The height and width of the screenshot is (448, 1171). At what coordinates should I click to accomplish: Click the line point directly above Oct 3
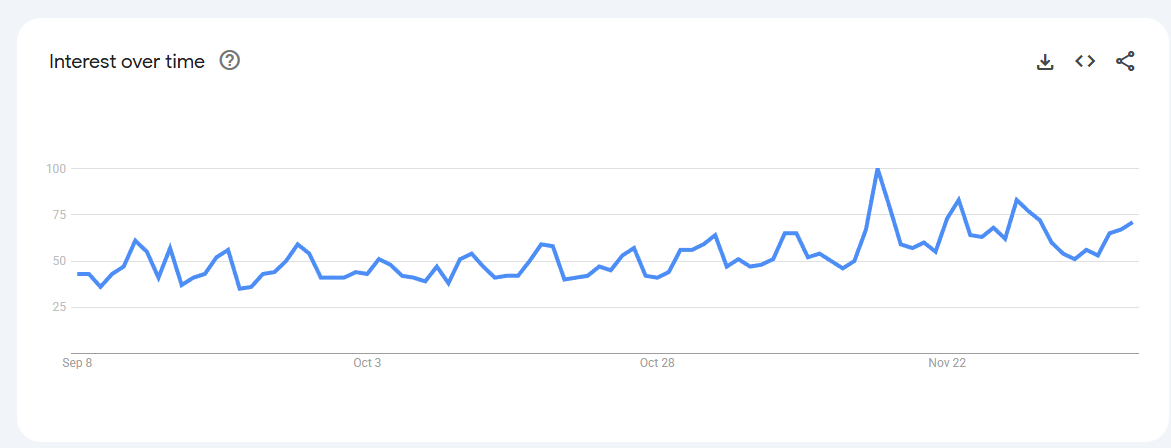click(368, 273)
